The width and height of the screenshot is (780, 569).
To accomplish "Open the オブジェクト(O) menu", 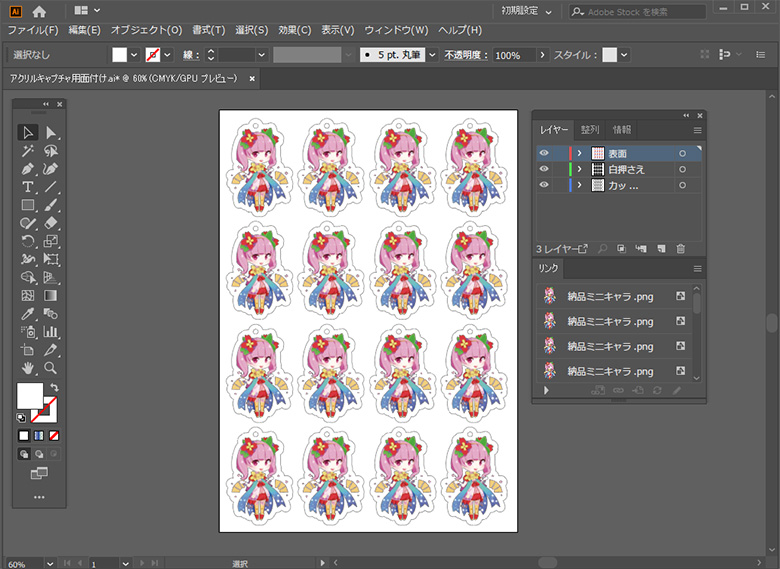I will tap(146, 30).
